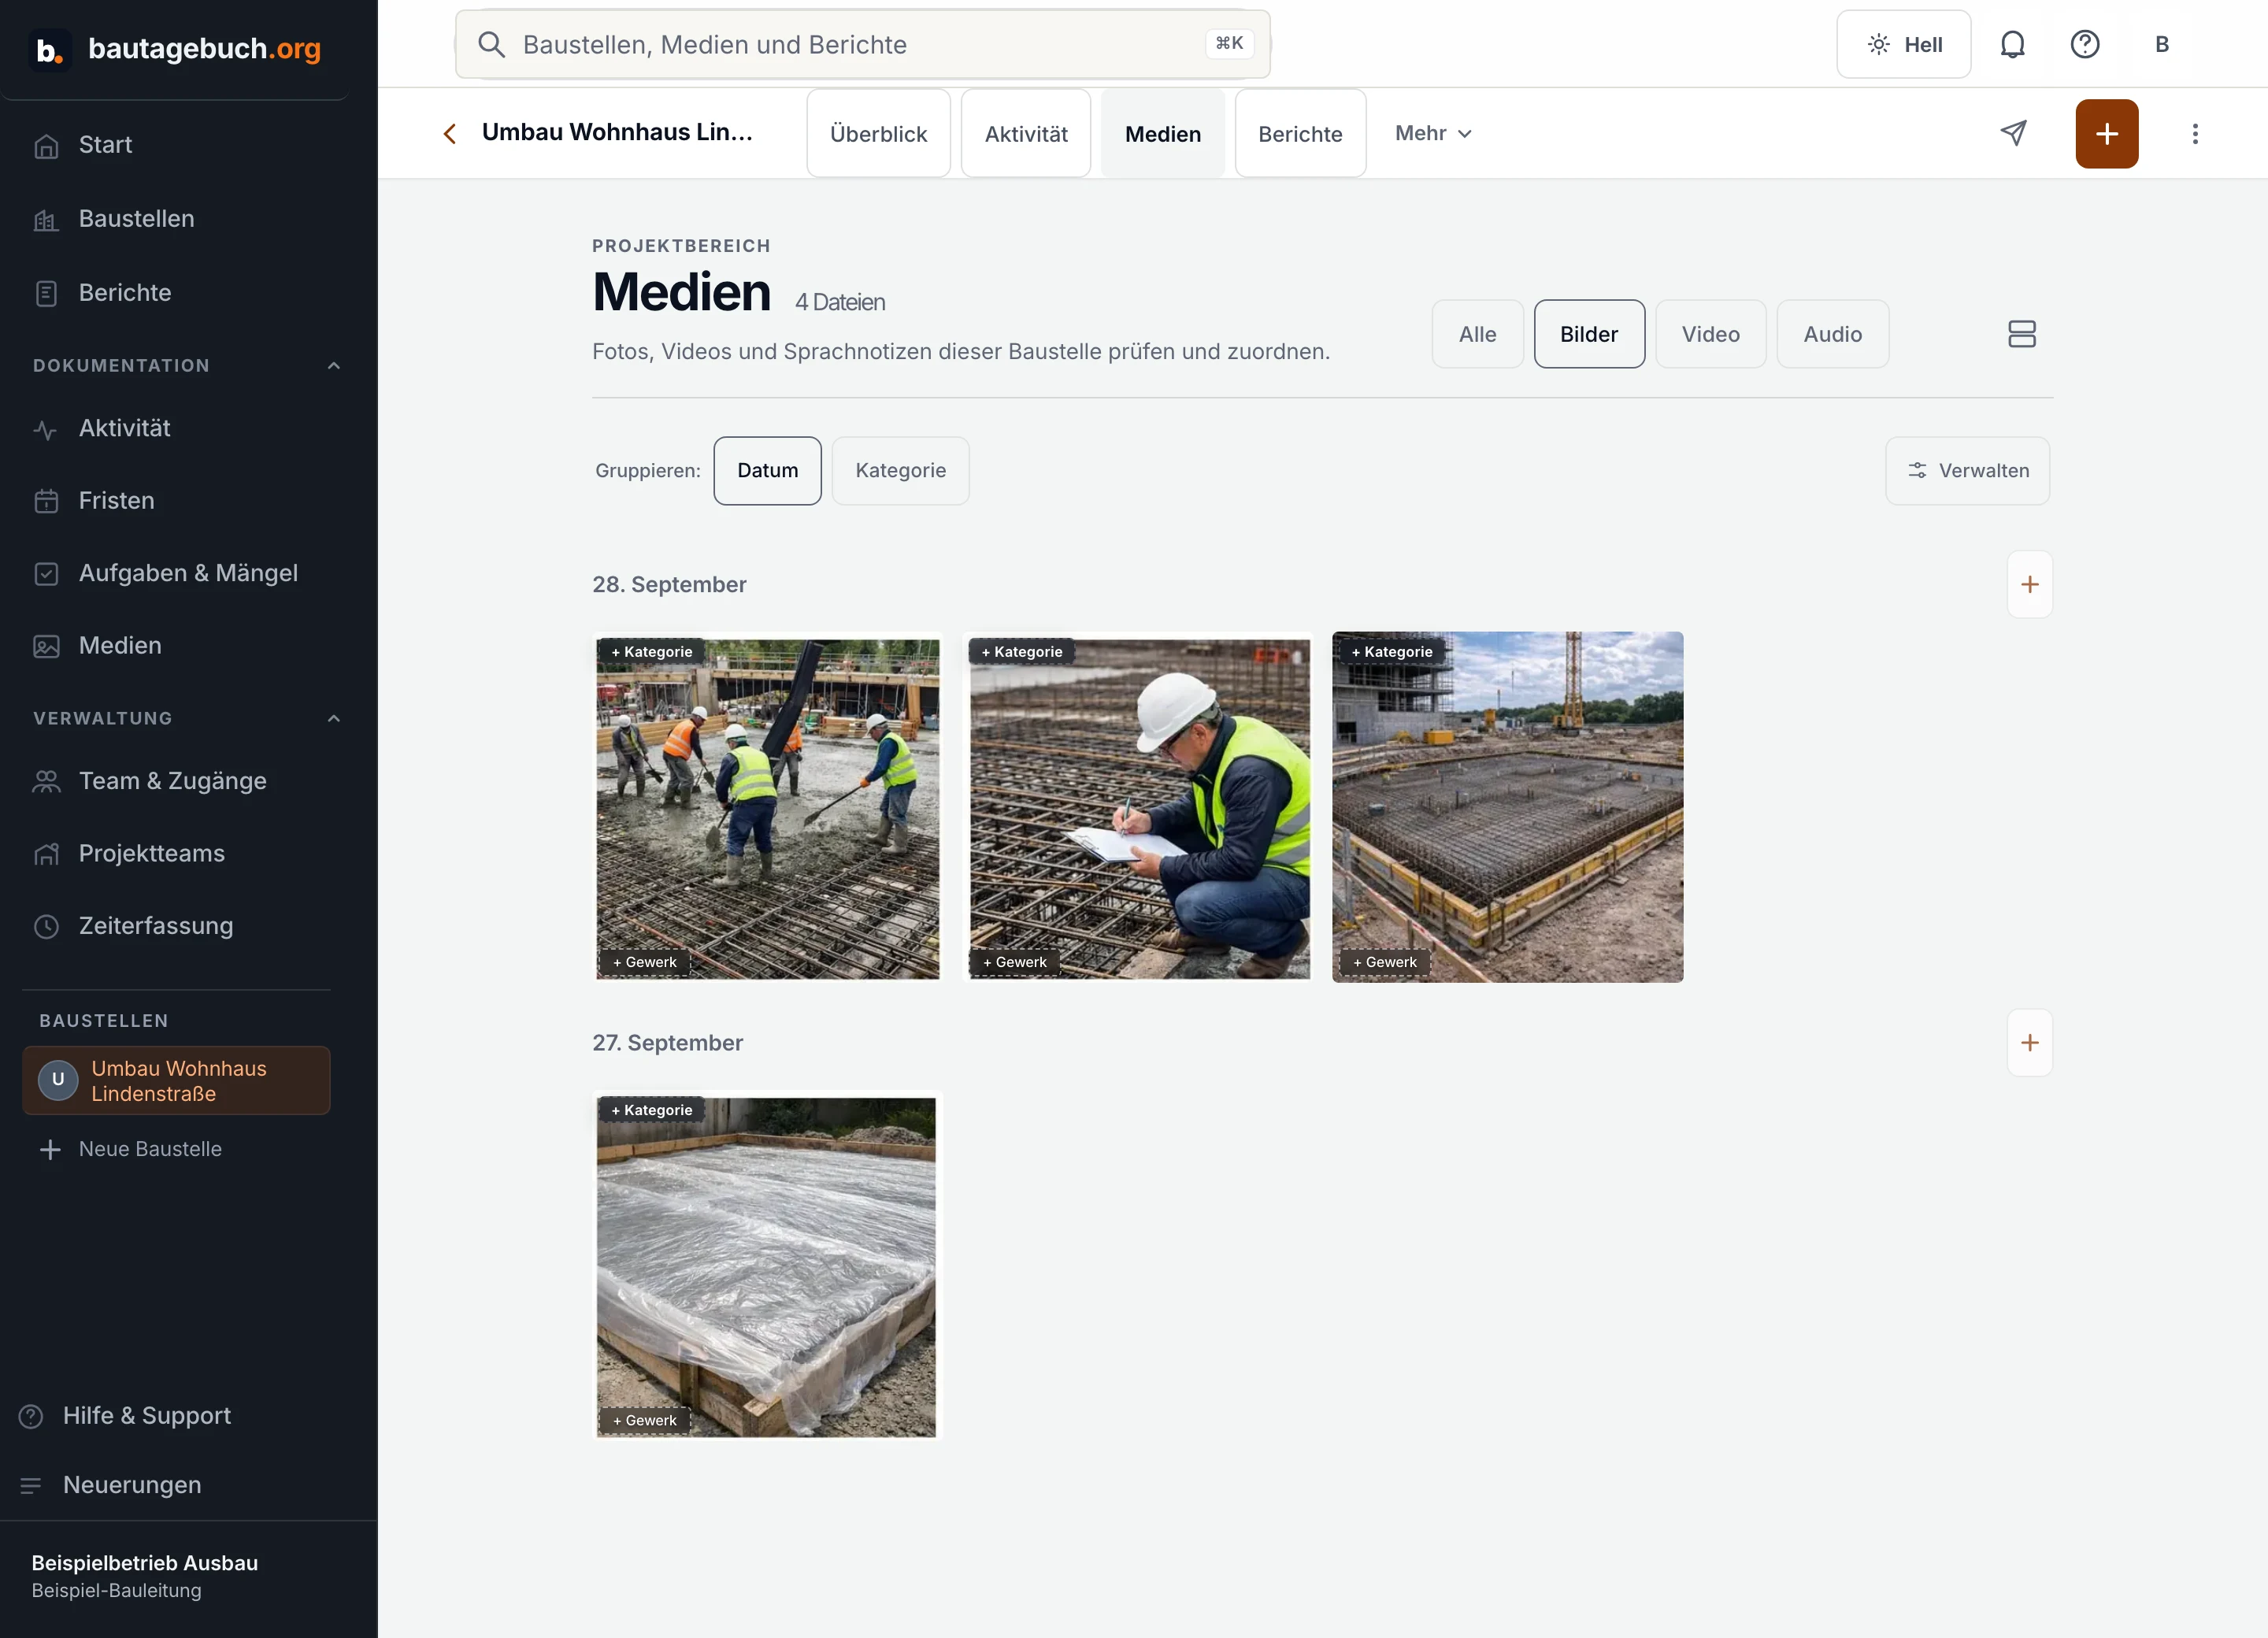Open the three-dot options menu
This screenshot has height=1638, width=2268.
pos(2195,133)
